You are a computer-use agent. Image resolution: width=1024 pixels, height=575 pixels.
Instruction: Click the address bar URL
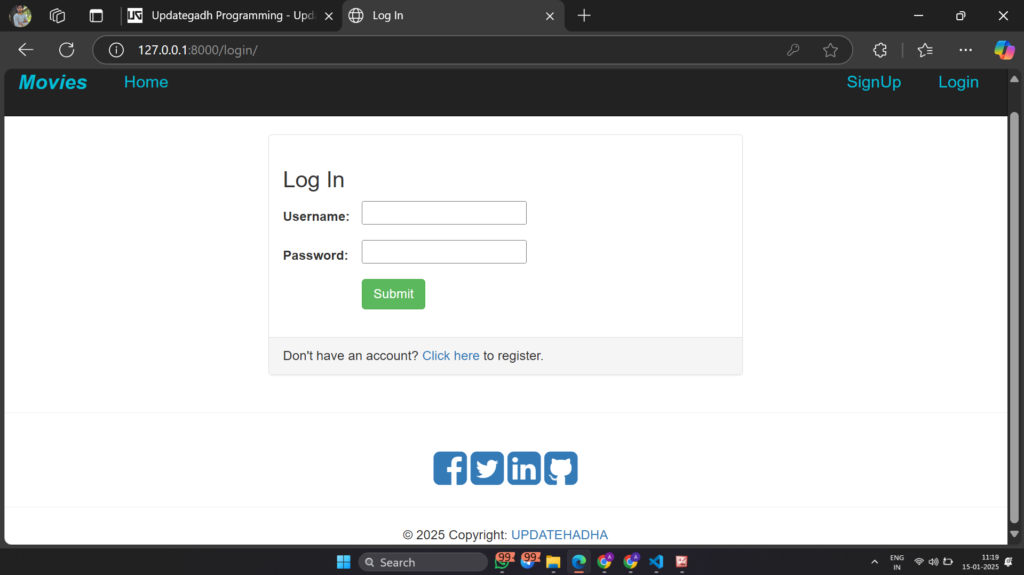coord(198,50)
